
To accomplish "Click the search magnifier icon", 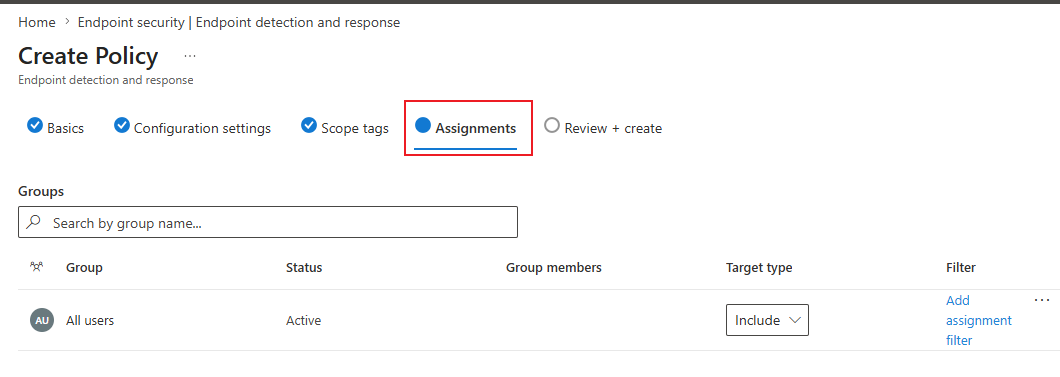I will click(34, 222).
